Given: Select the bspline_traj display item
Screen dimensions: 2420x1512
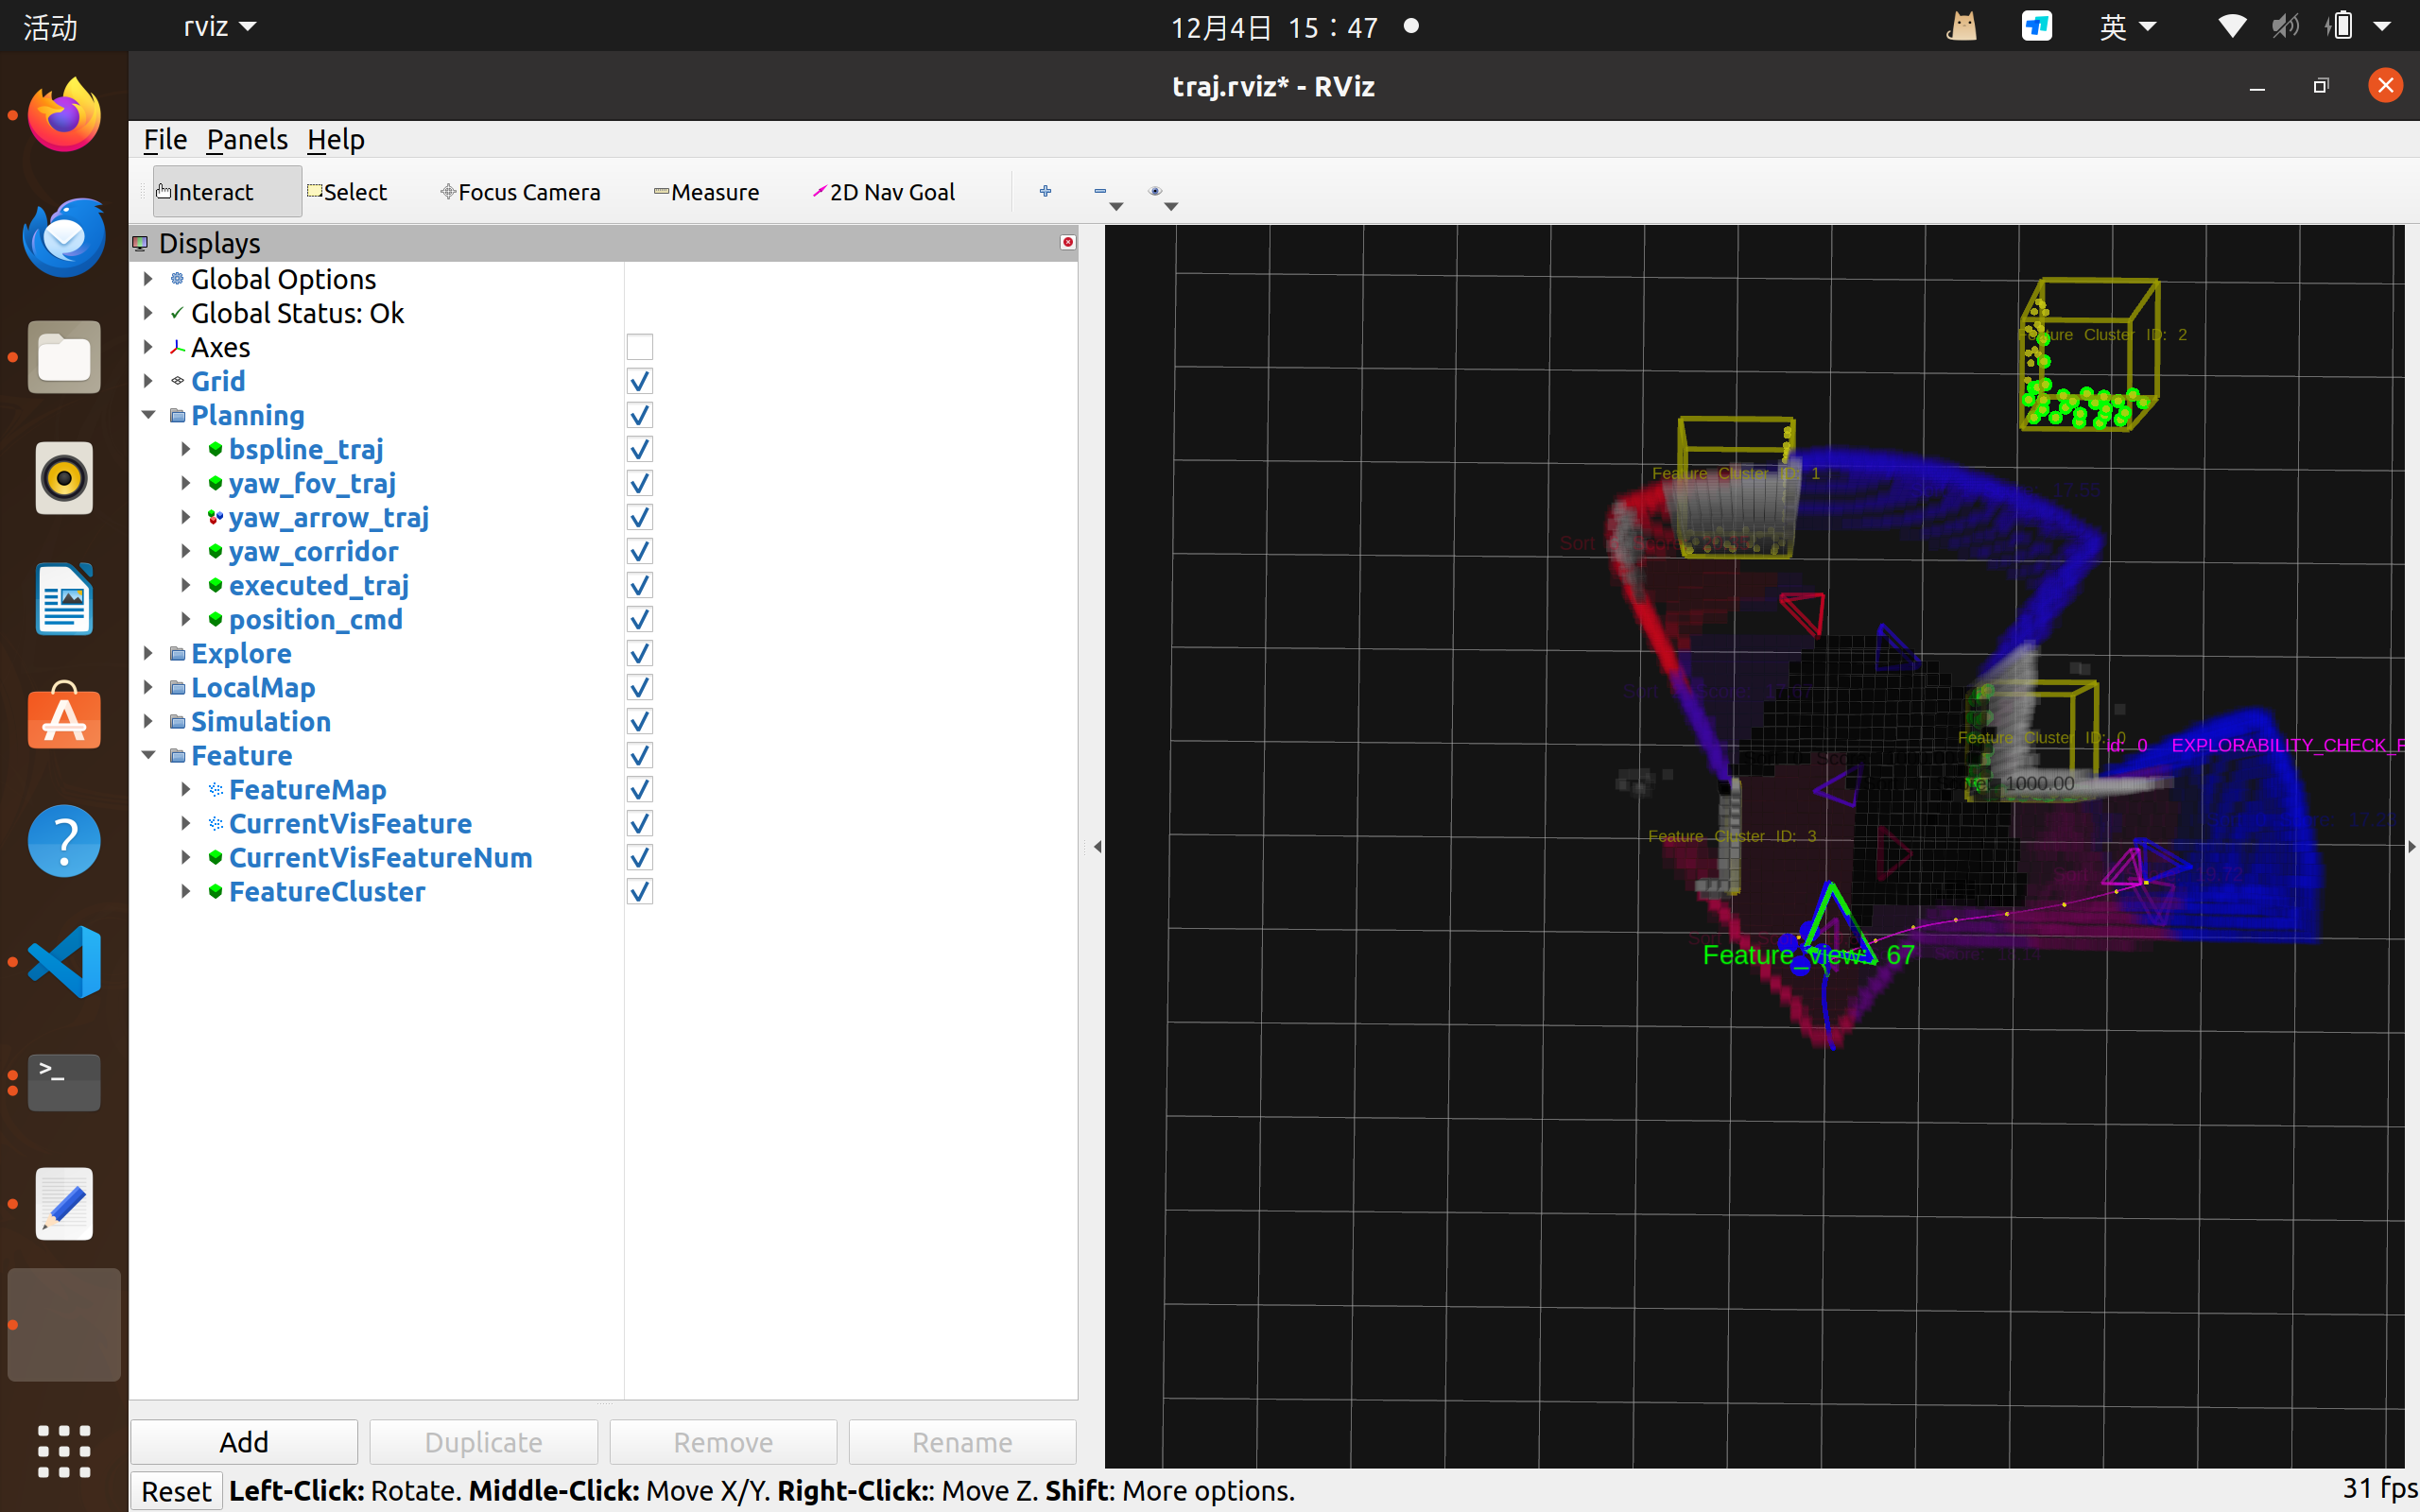Looking at the screenshot, I should 305,449.
